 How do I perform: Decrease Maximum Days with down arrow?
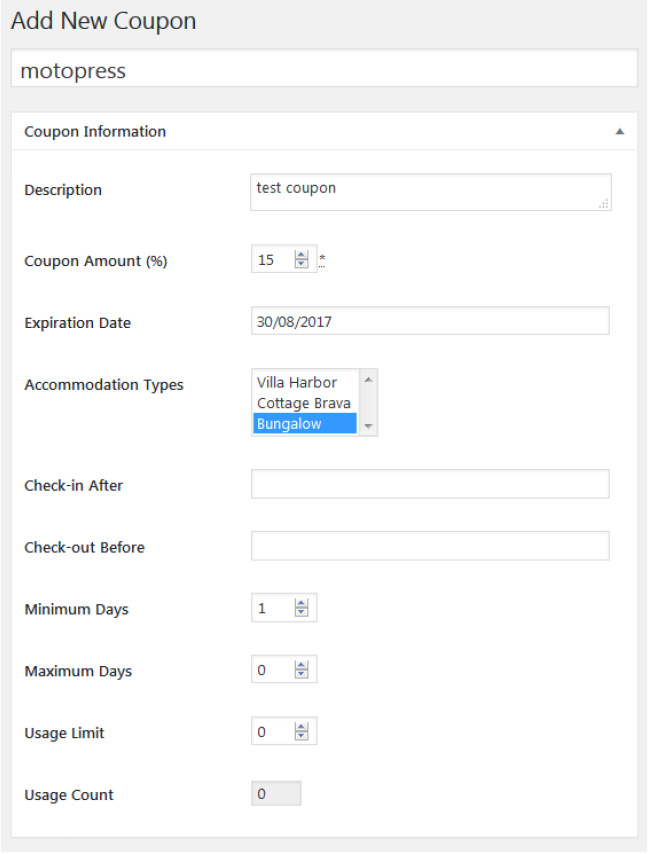pyautogui.click(x=301, y=676)
